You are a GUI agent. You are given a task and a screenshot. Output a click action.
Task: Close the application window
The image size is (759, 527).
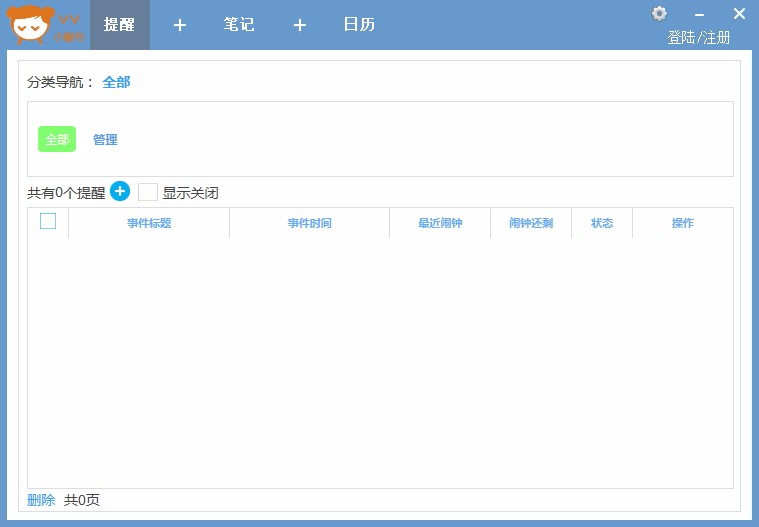pos(739,14)
